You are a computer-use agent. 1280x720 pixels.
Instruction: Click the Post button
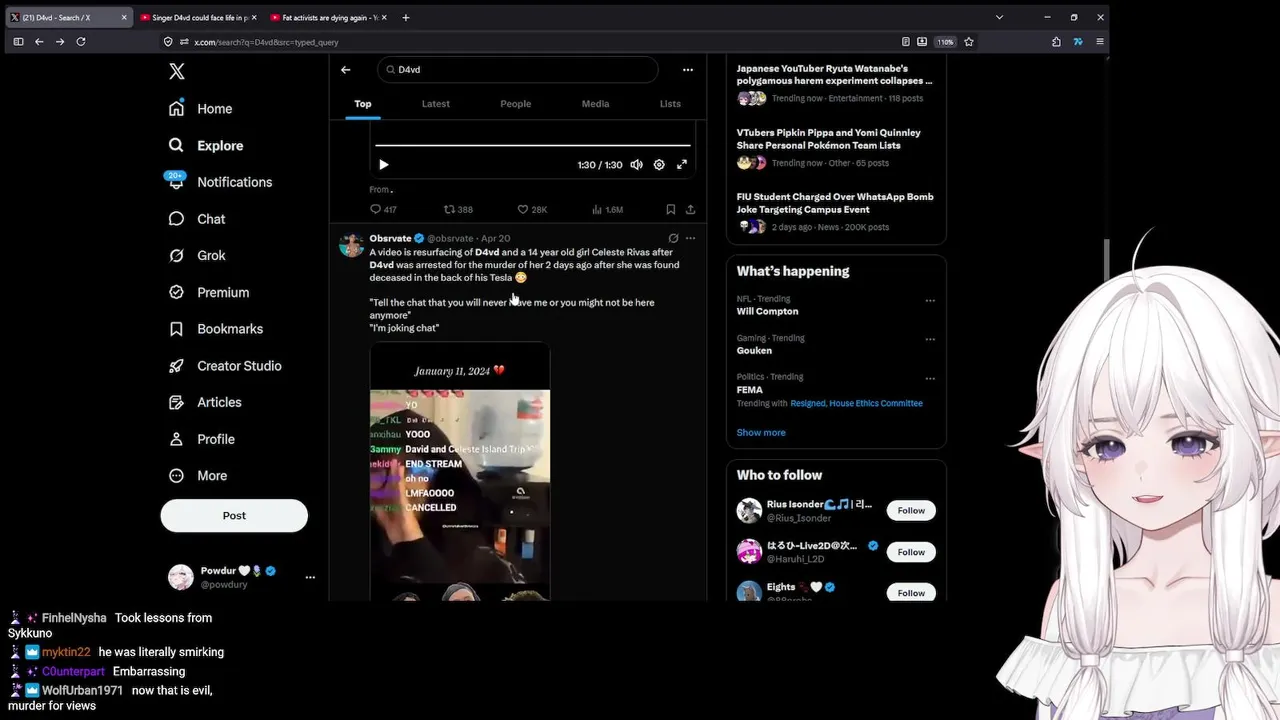click(234, 515)
